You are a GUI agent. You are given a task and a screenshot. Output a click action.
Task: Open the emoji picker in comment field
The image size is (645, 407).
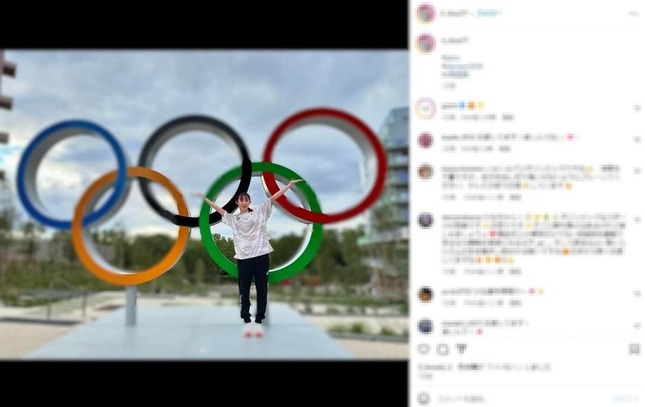pyautogui.click(x=423, y=399)
